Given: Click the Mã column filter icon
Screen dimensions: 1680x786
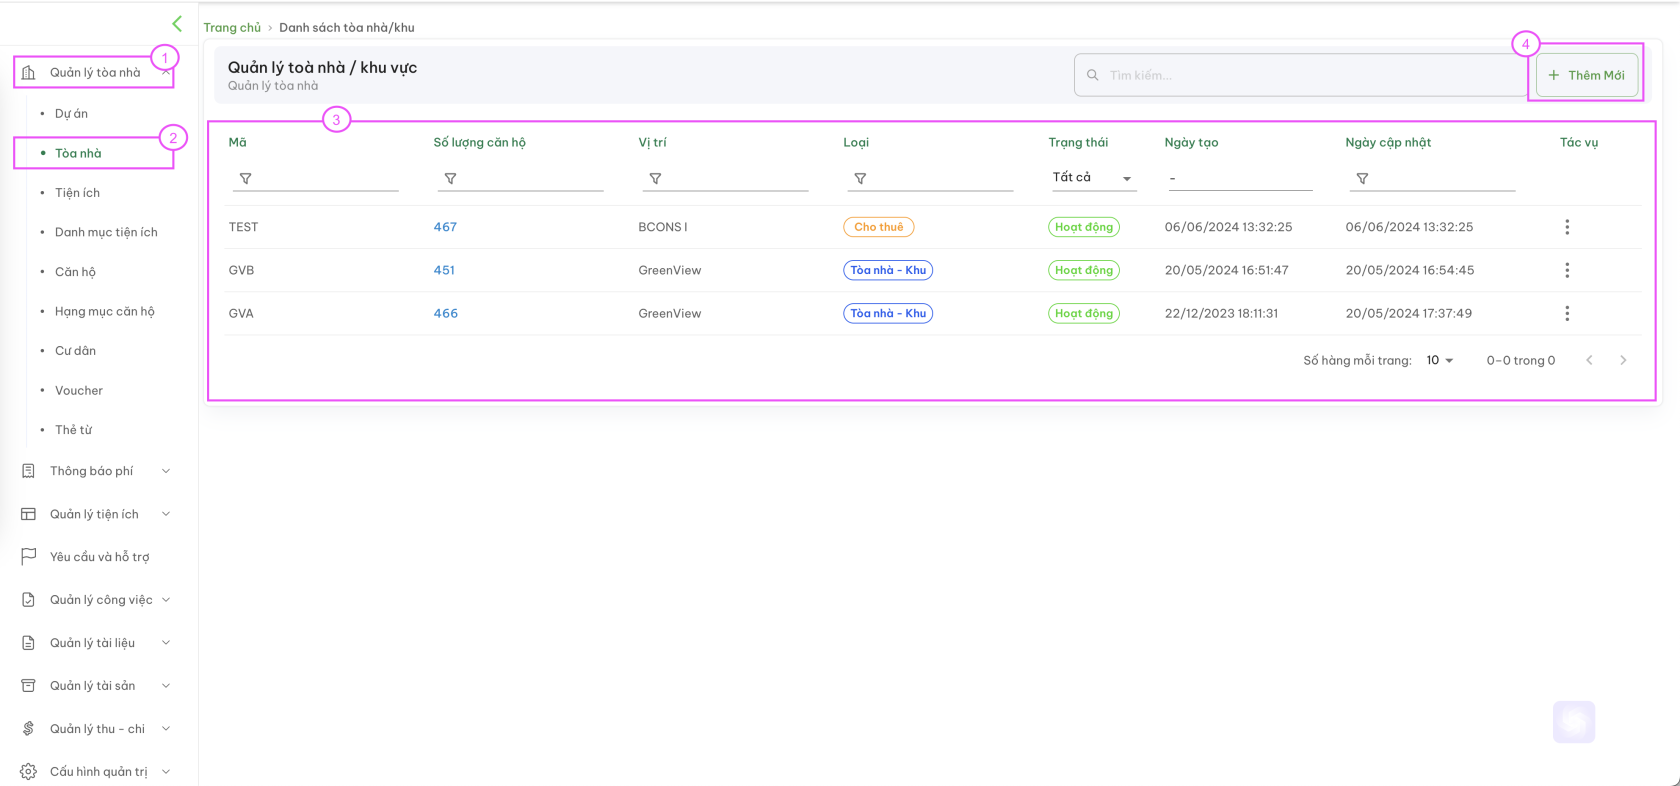Looking at the screenshot, I should (x=245, y=178).
